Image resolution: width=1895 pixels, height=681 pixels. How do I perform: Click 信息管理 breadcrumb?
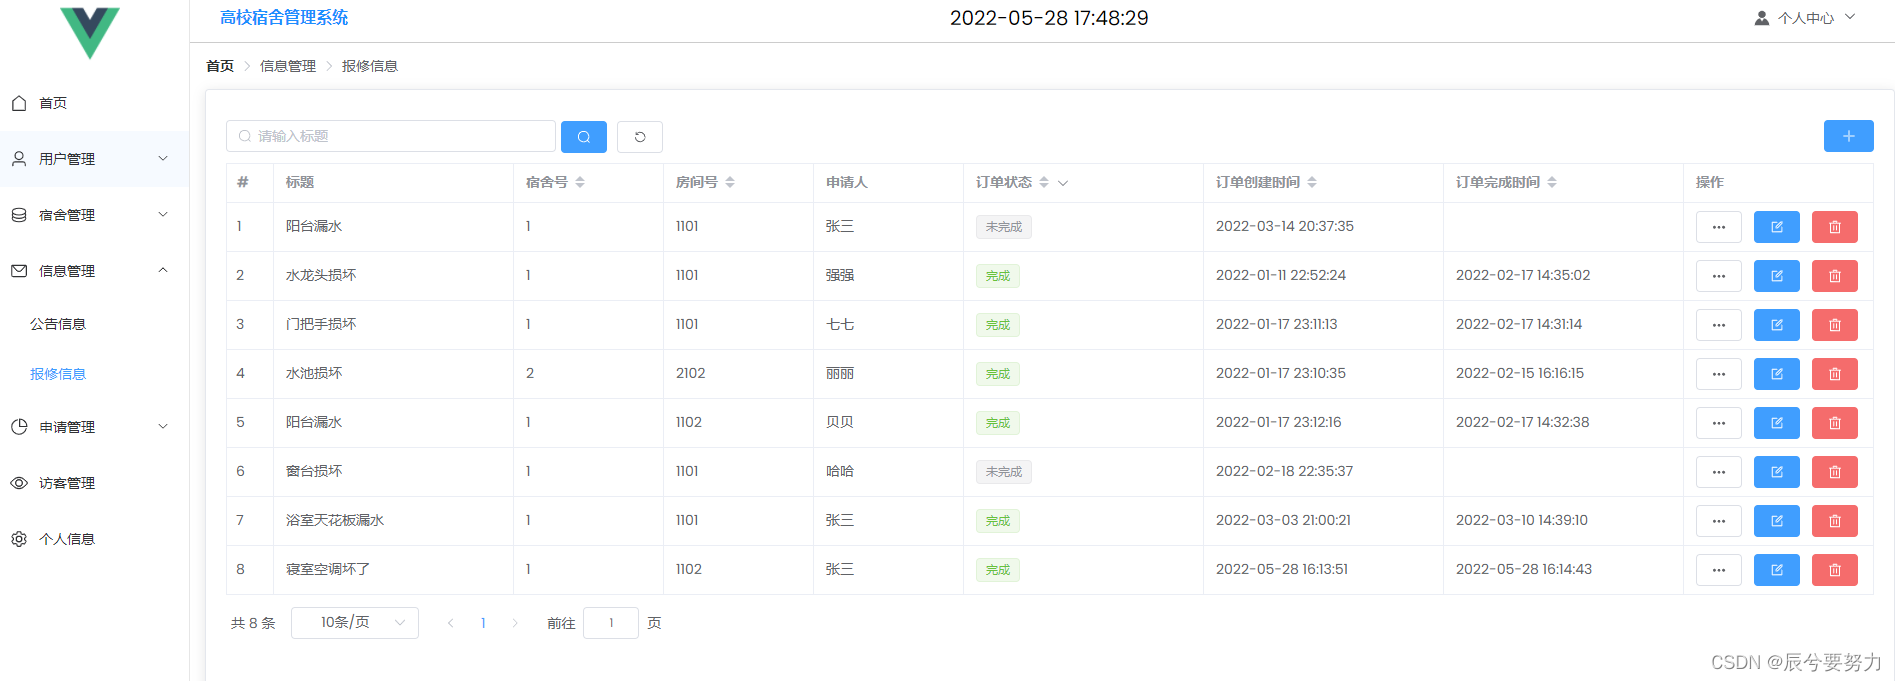point(288,66)
